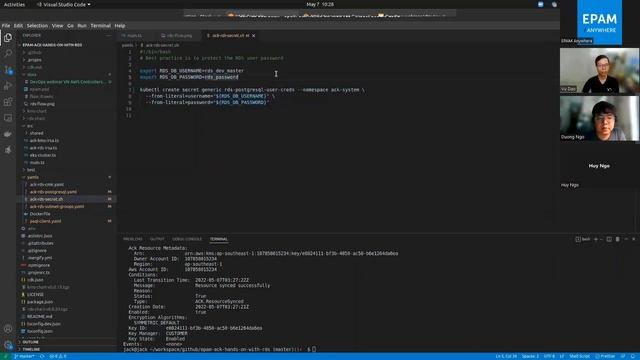Click the master branch indicator in status bar

(24, 356)
